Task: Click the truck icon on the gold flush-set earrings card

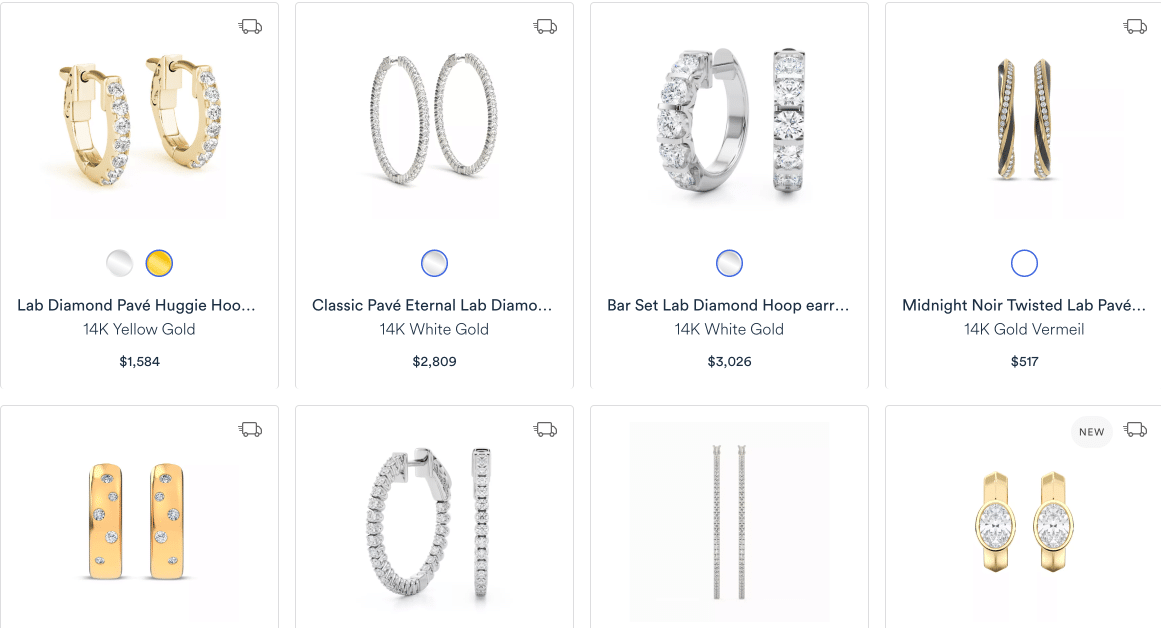Action: 251,428
